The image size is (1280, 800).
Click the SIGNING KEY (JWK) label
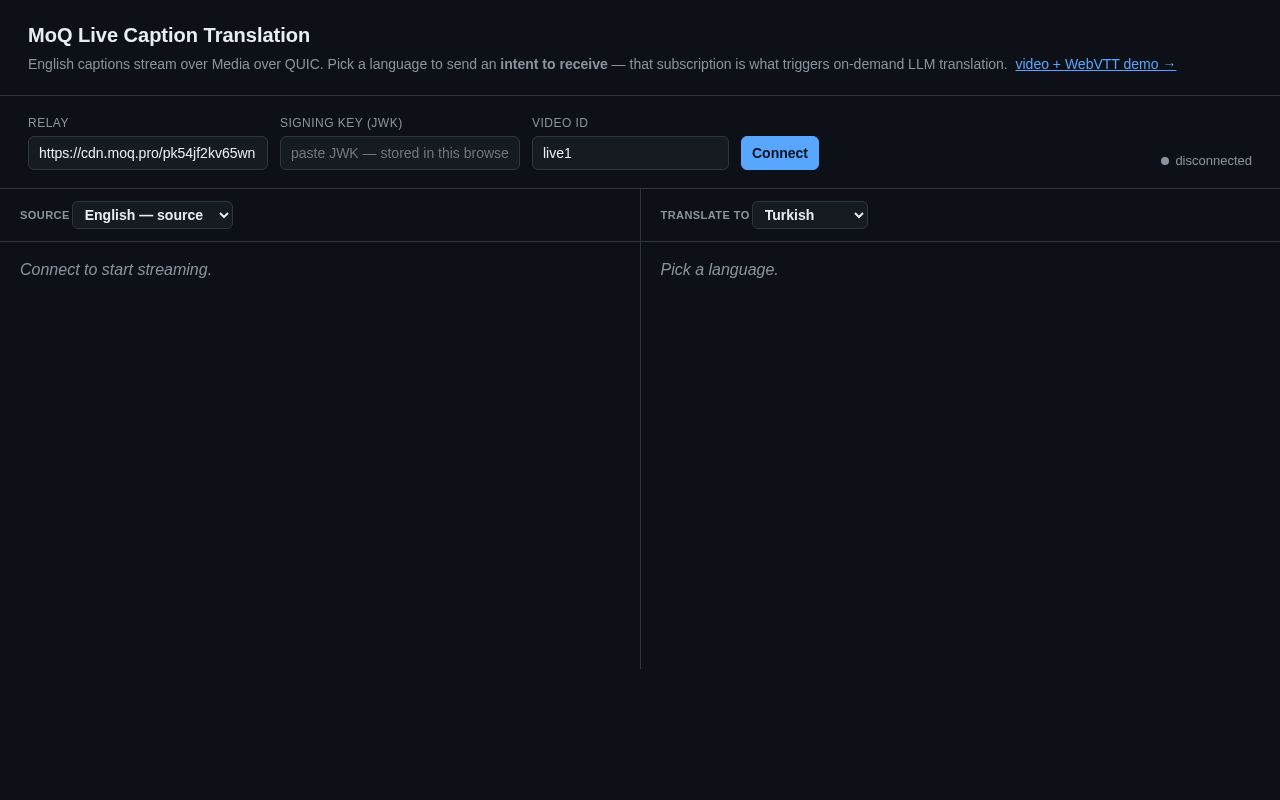coord(341,123)
